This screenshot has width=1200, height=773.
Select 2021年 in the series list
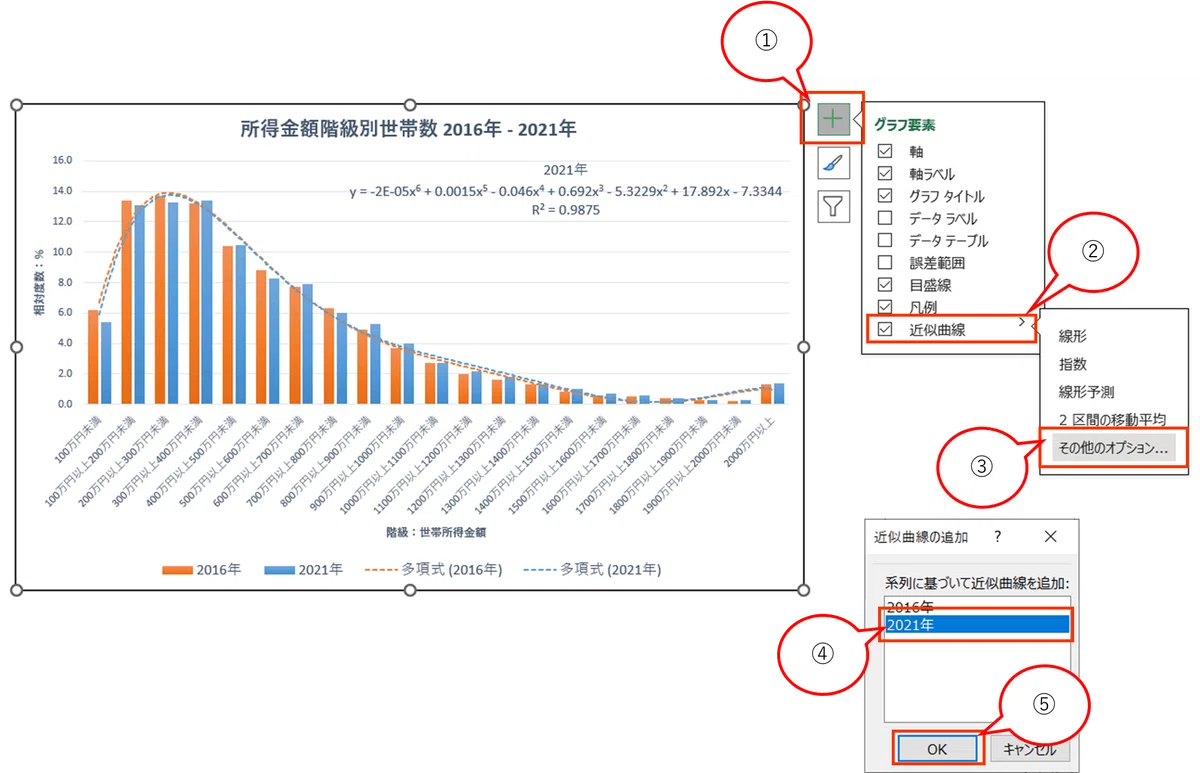(x=978, y=626)
